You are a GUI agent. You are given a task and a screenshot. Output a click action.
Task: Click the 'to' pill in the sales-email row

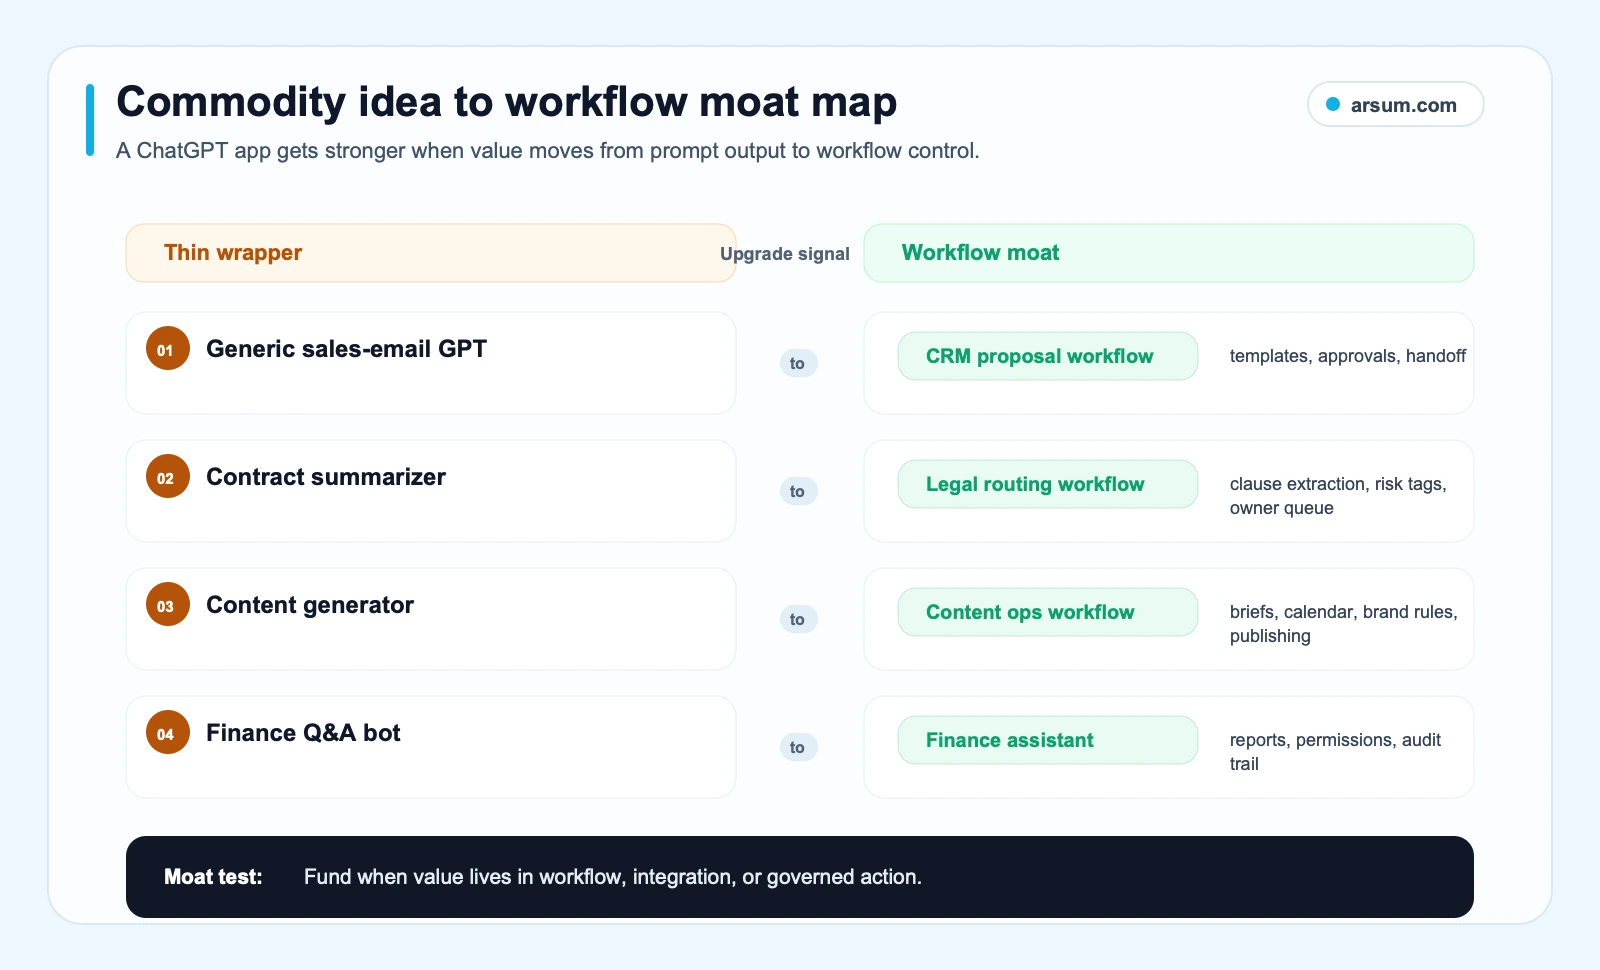(798, 363)
